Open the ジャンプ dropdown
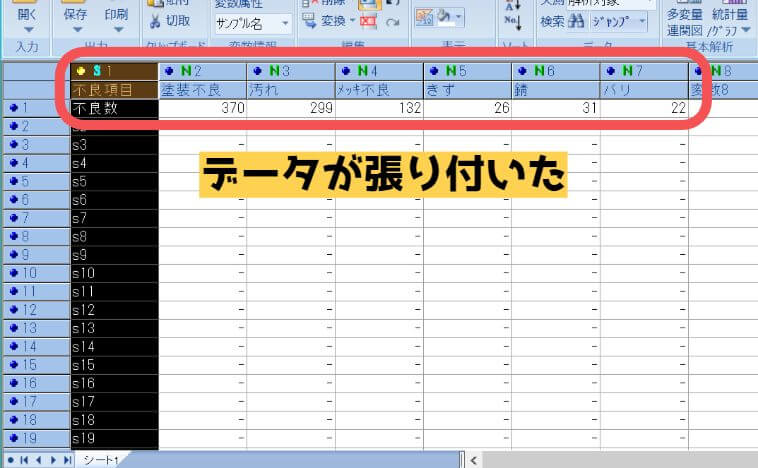 pyautogui.click(x=619, y=21)
